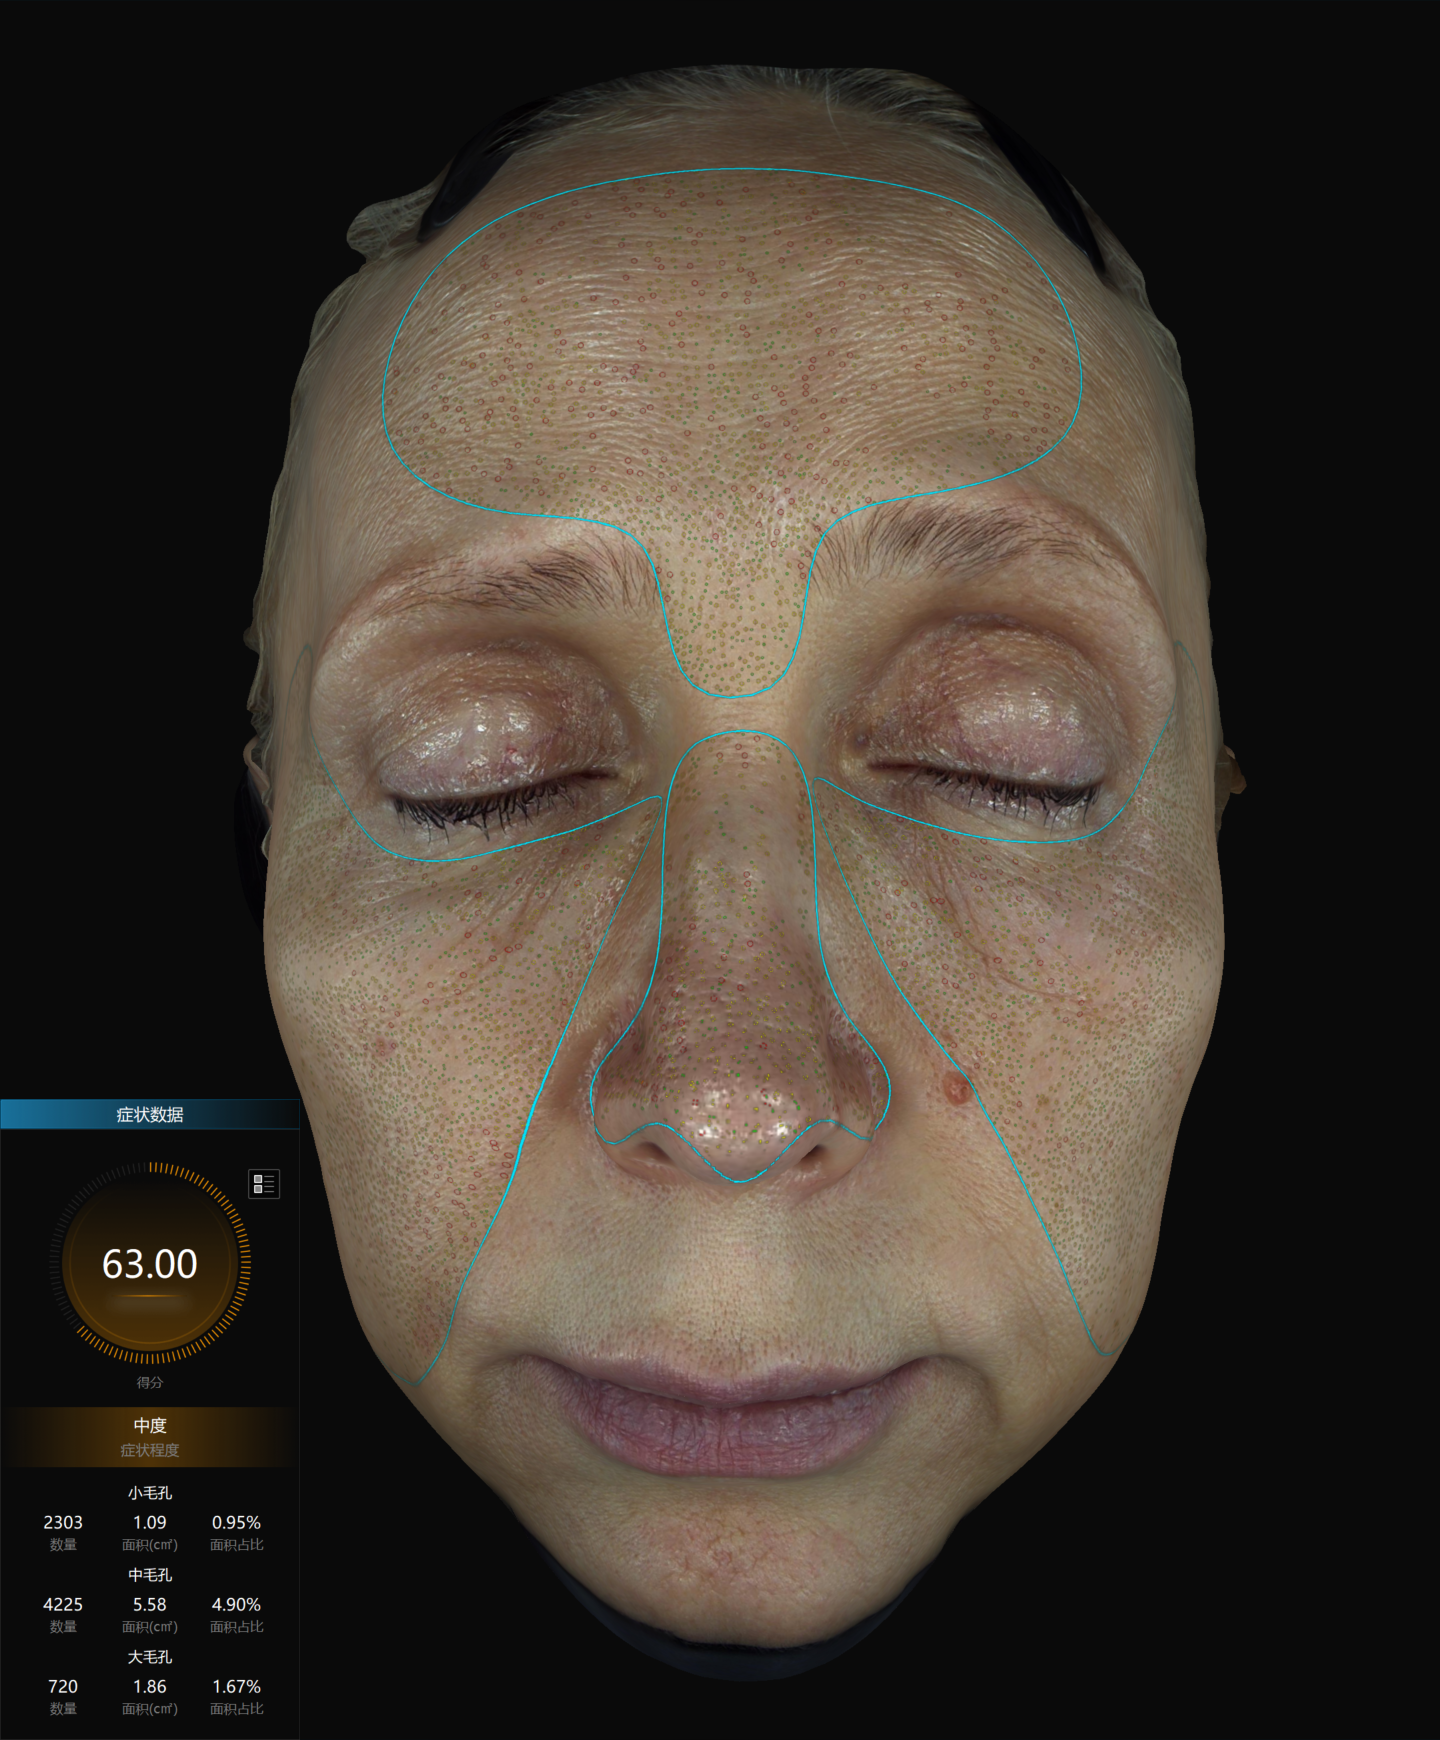Image resolution: width=1440 pixels, height=1740 pixels.
Task: Click the large pore area value 1.86
Action: [150, 1686]
